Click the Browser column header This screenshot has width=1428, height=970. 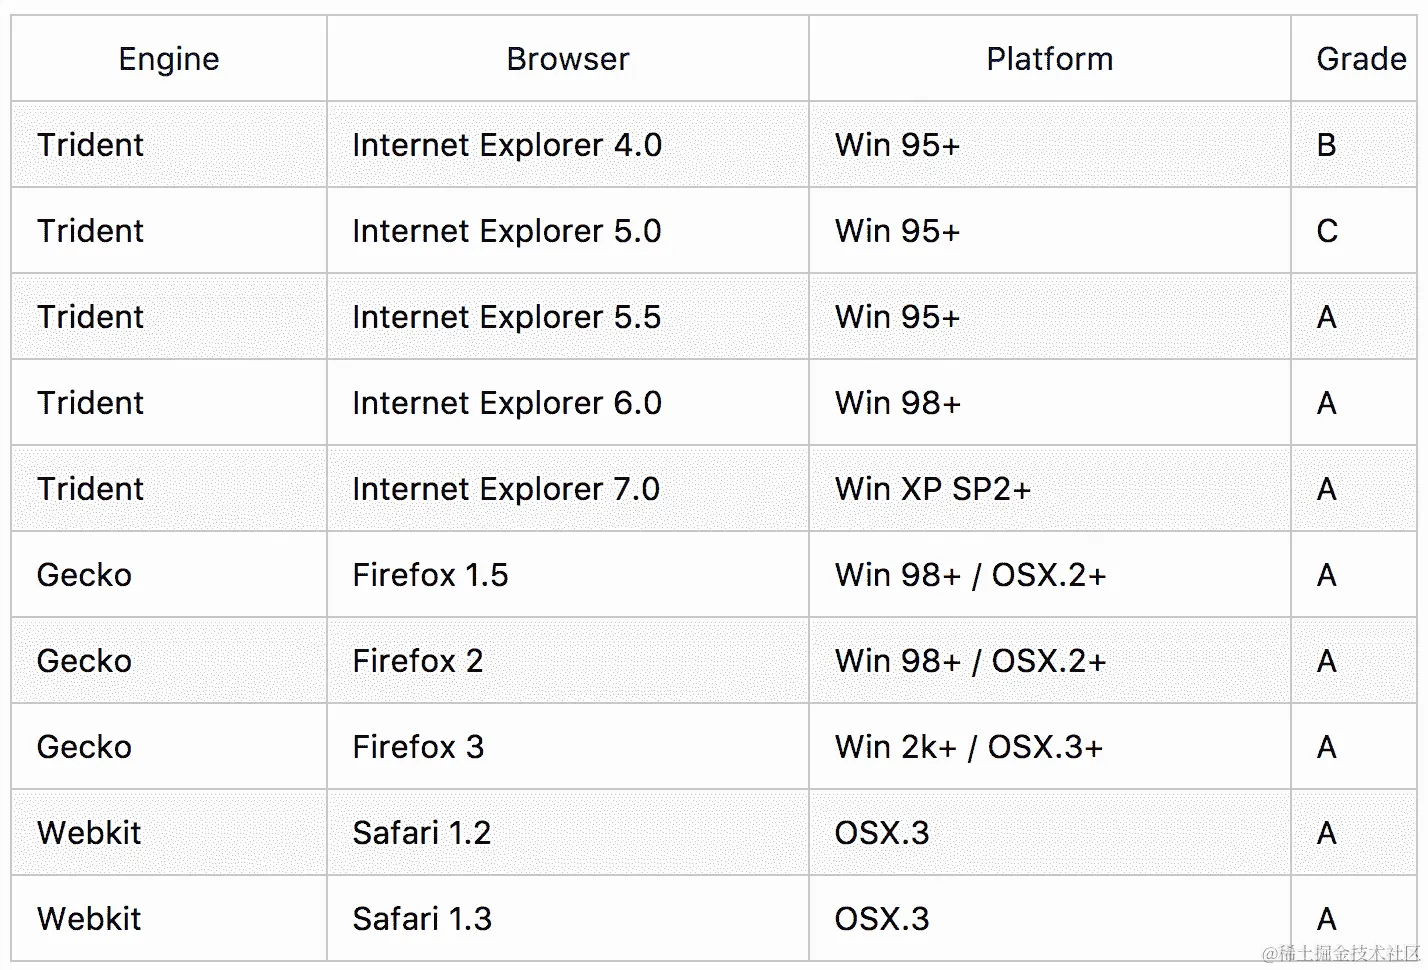568,59
